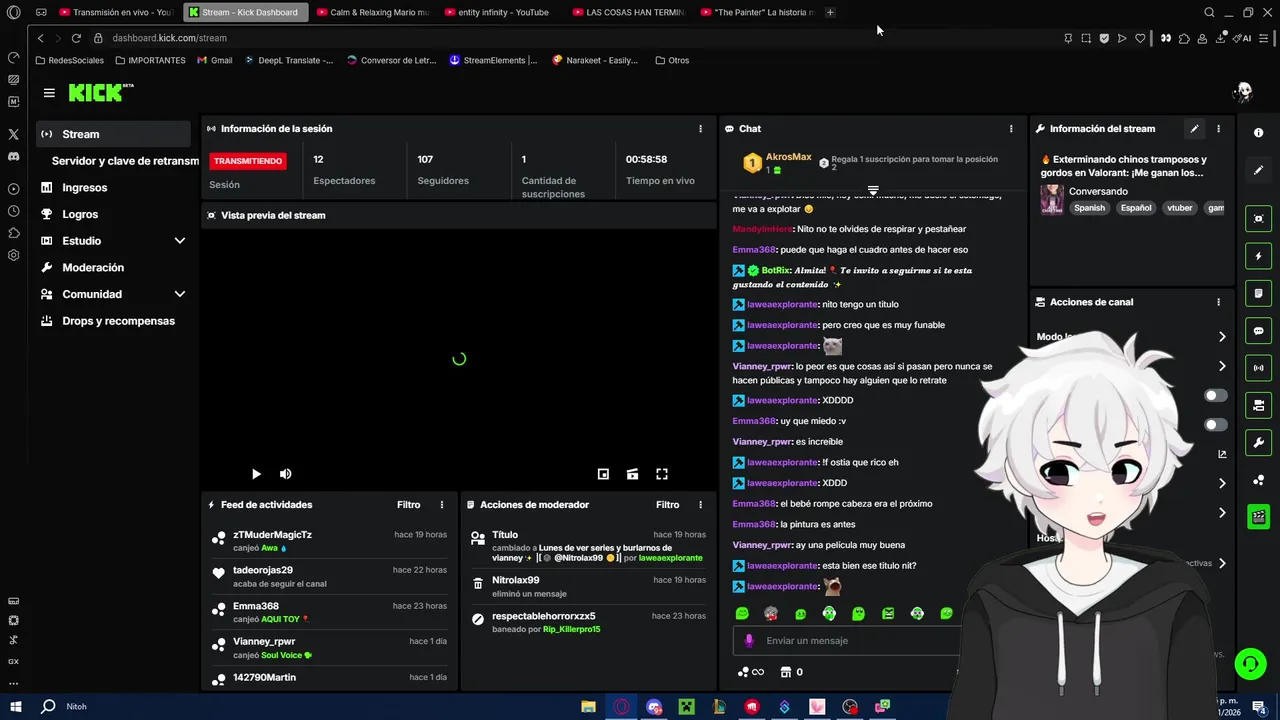Open Acciones de canal three-dot menu

click(x=1218, y=302)
